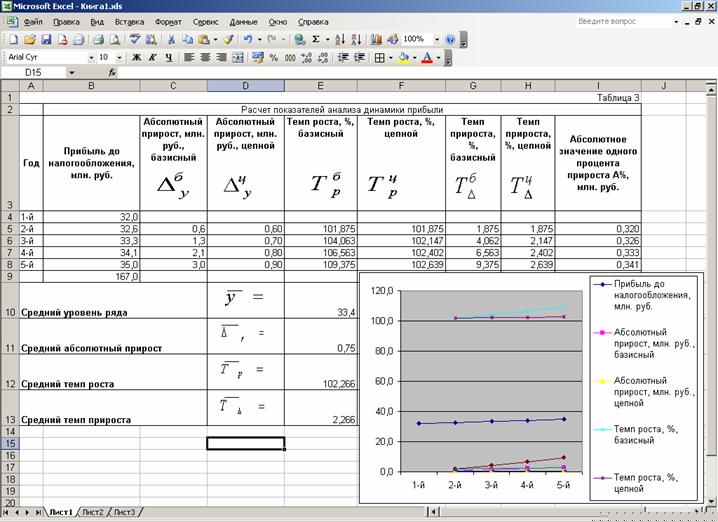Merge and center cells icon
Viewport: 718px width, 522px height.
(x=238, y=58)
